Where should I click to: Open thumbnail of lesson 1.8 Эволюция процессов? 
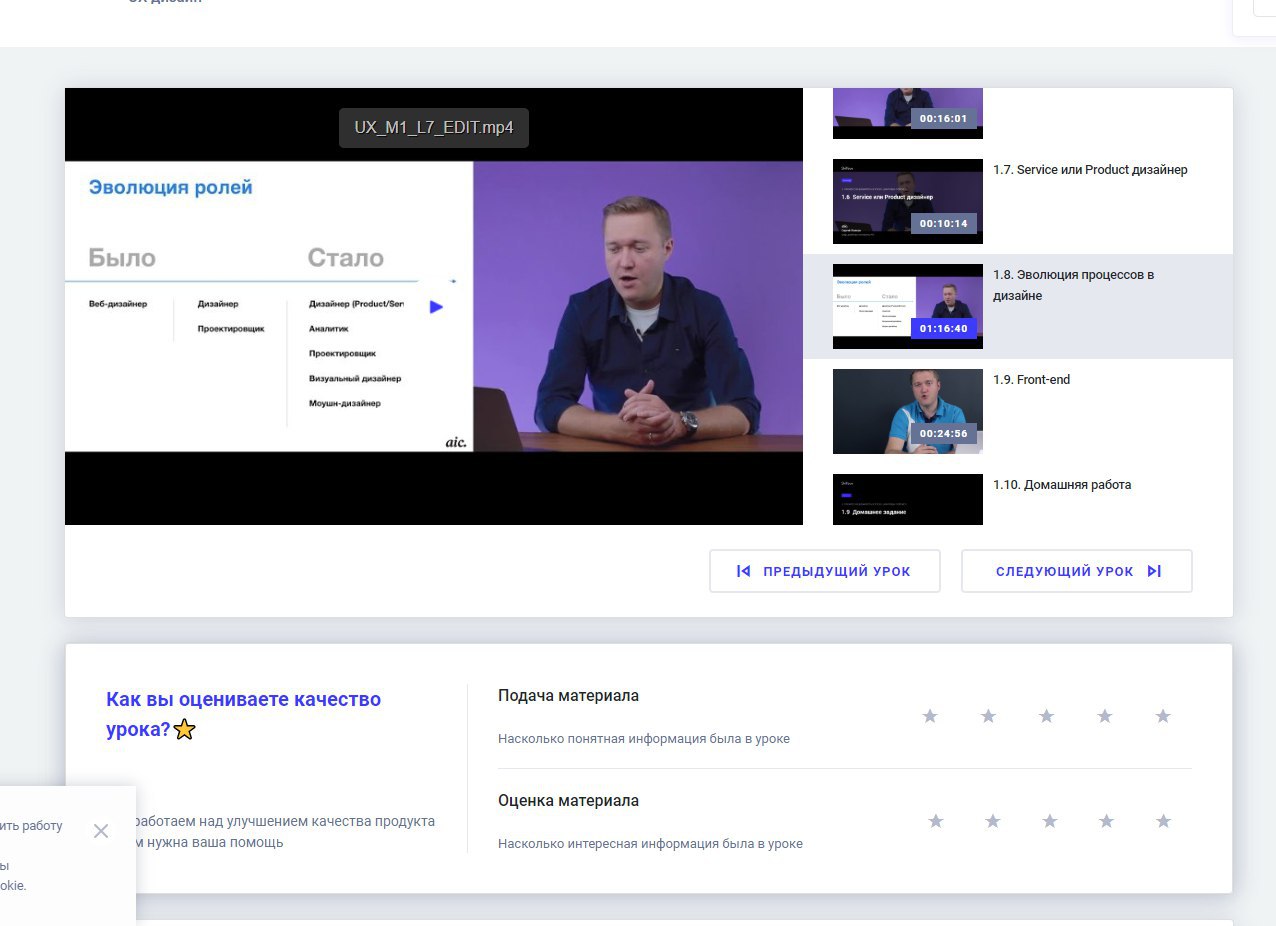click(x=908, y=306)
